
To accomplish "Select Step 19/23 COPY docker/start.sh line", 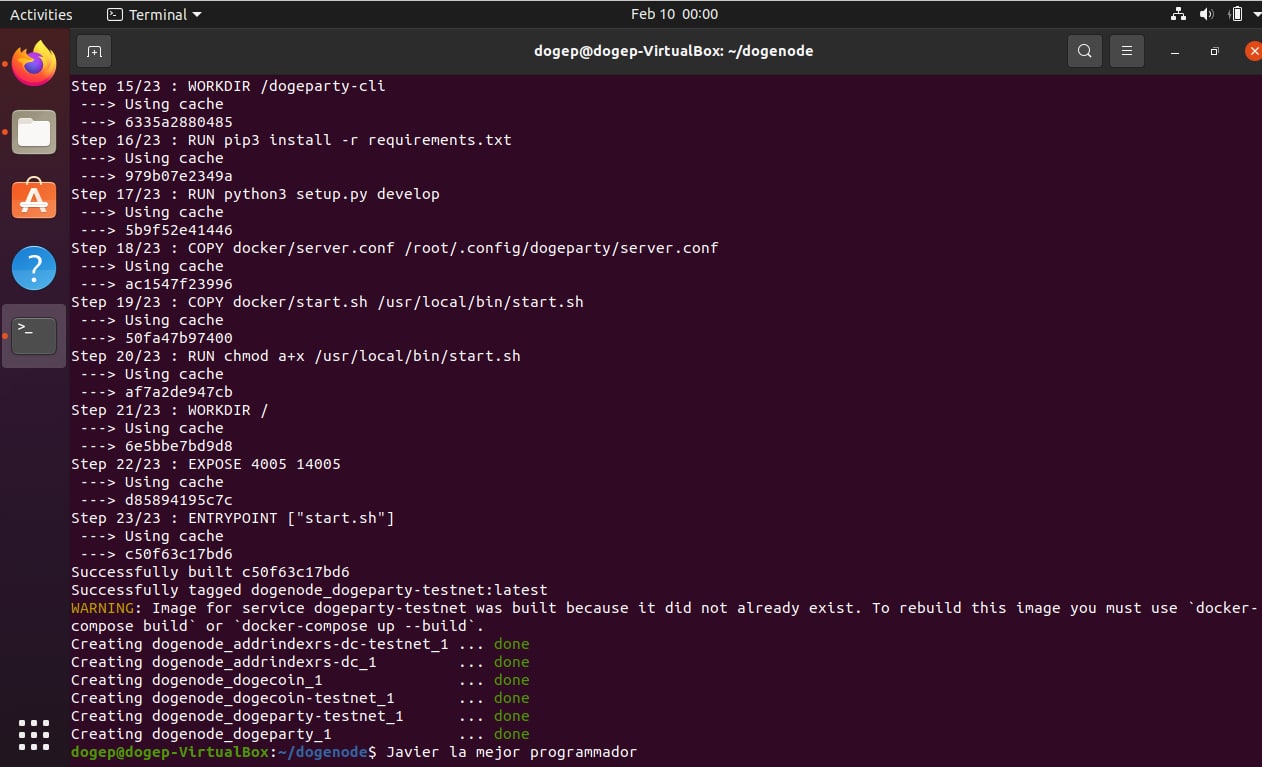I will click(327, 302).
